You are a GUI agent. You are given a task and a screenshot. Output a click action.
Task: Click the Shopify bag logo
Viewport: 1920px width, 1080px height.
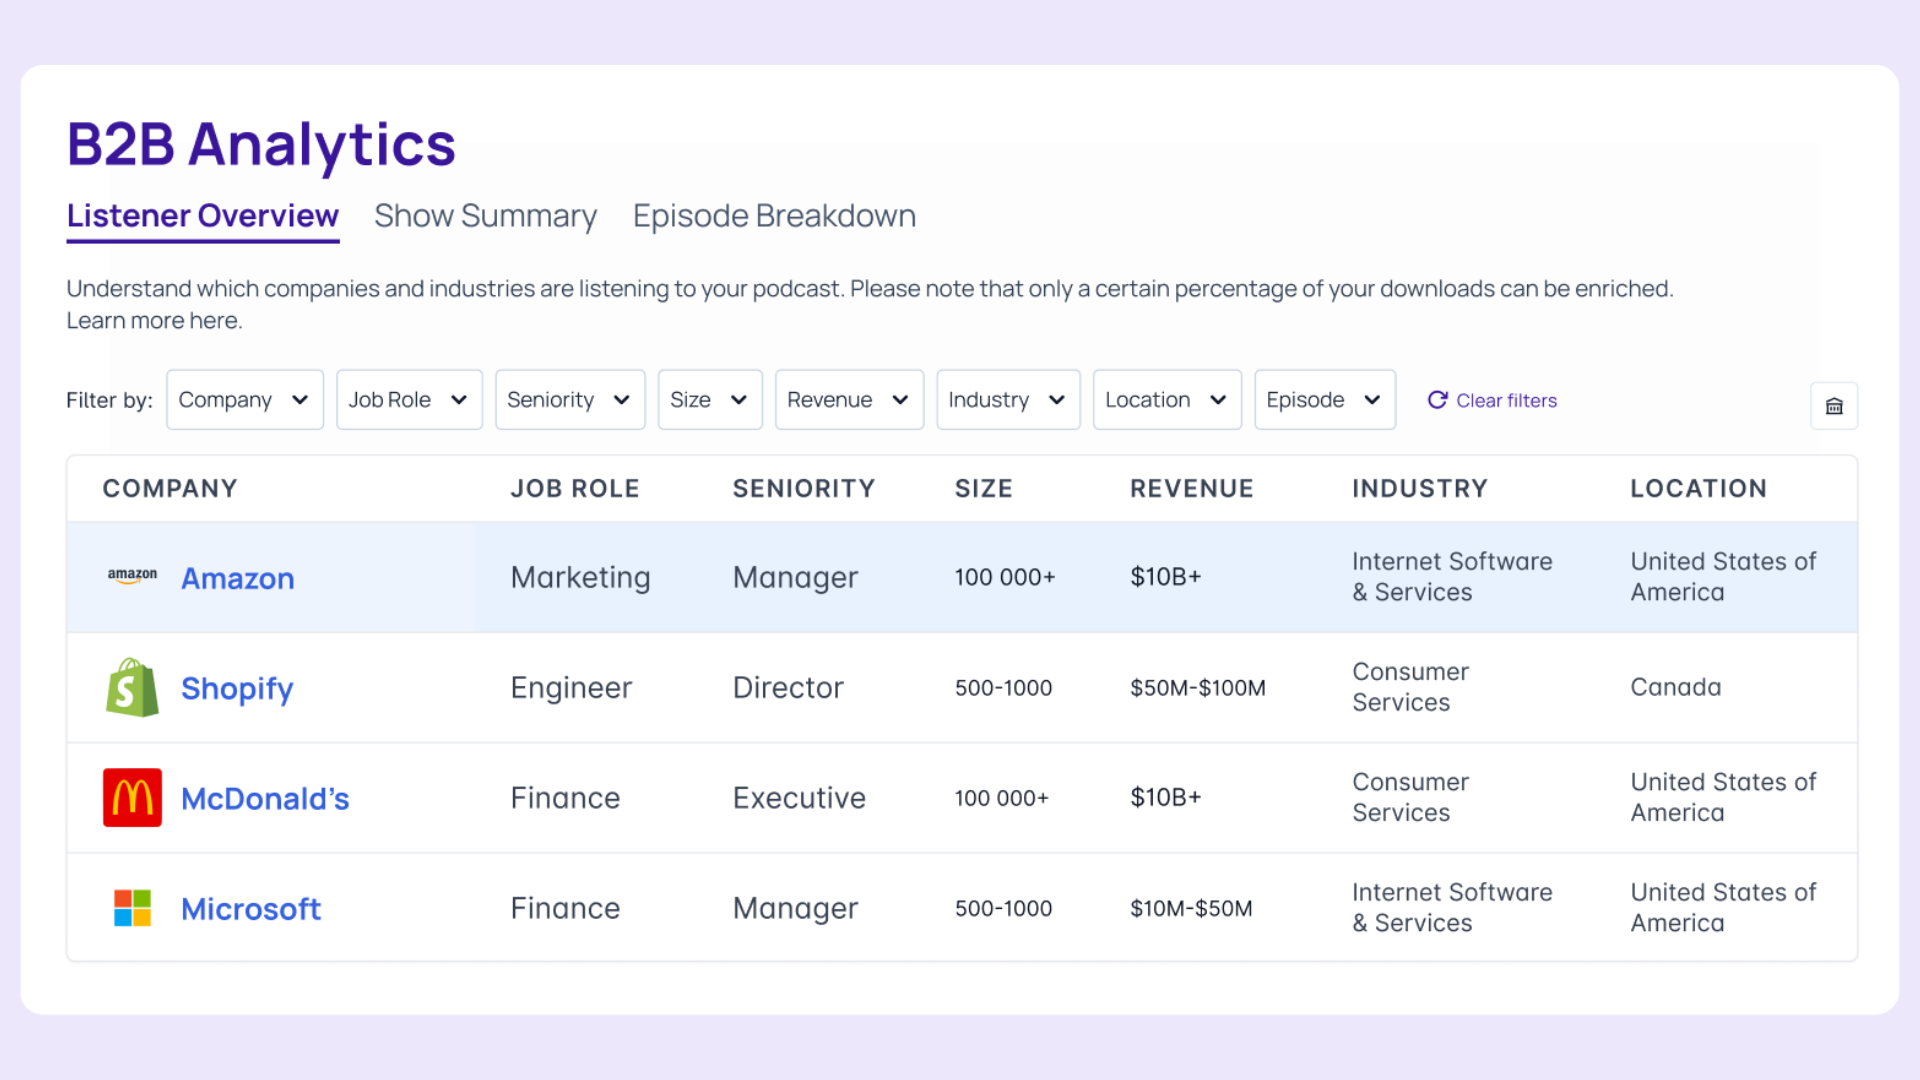click(132, 688)
